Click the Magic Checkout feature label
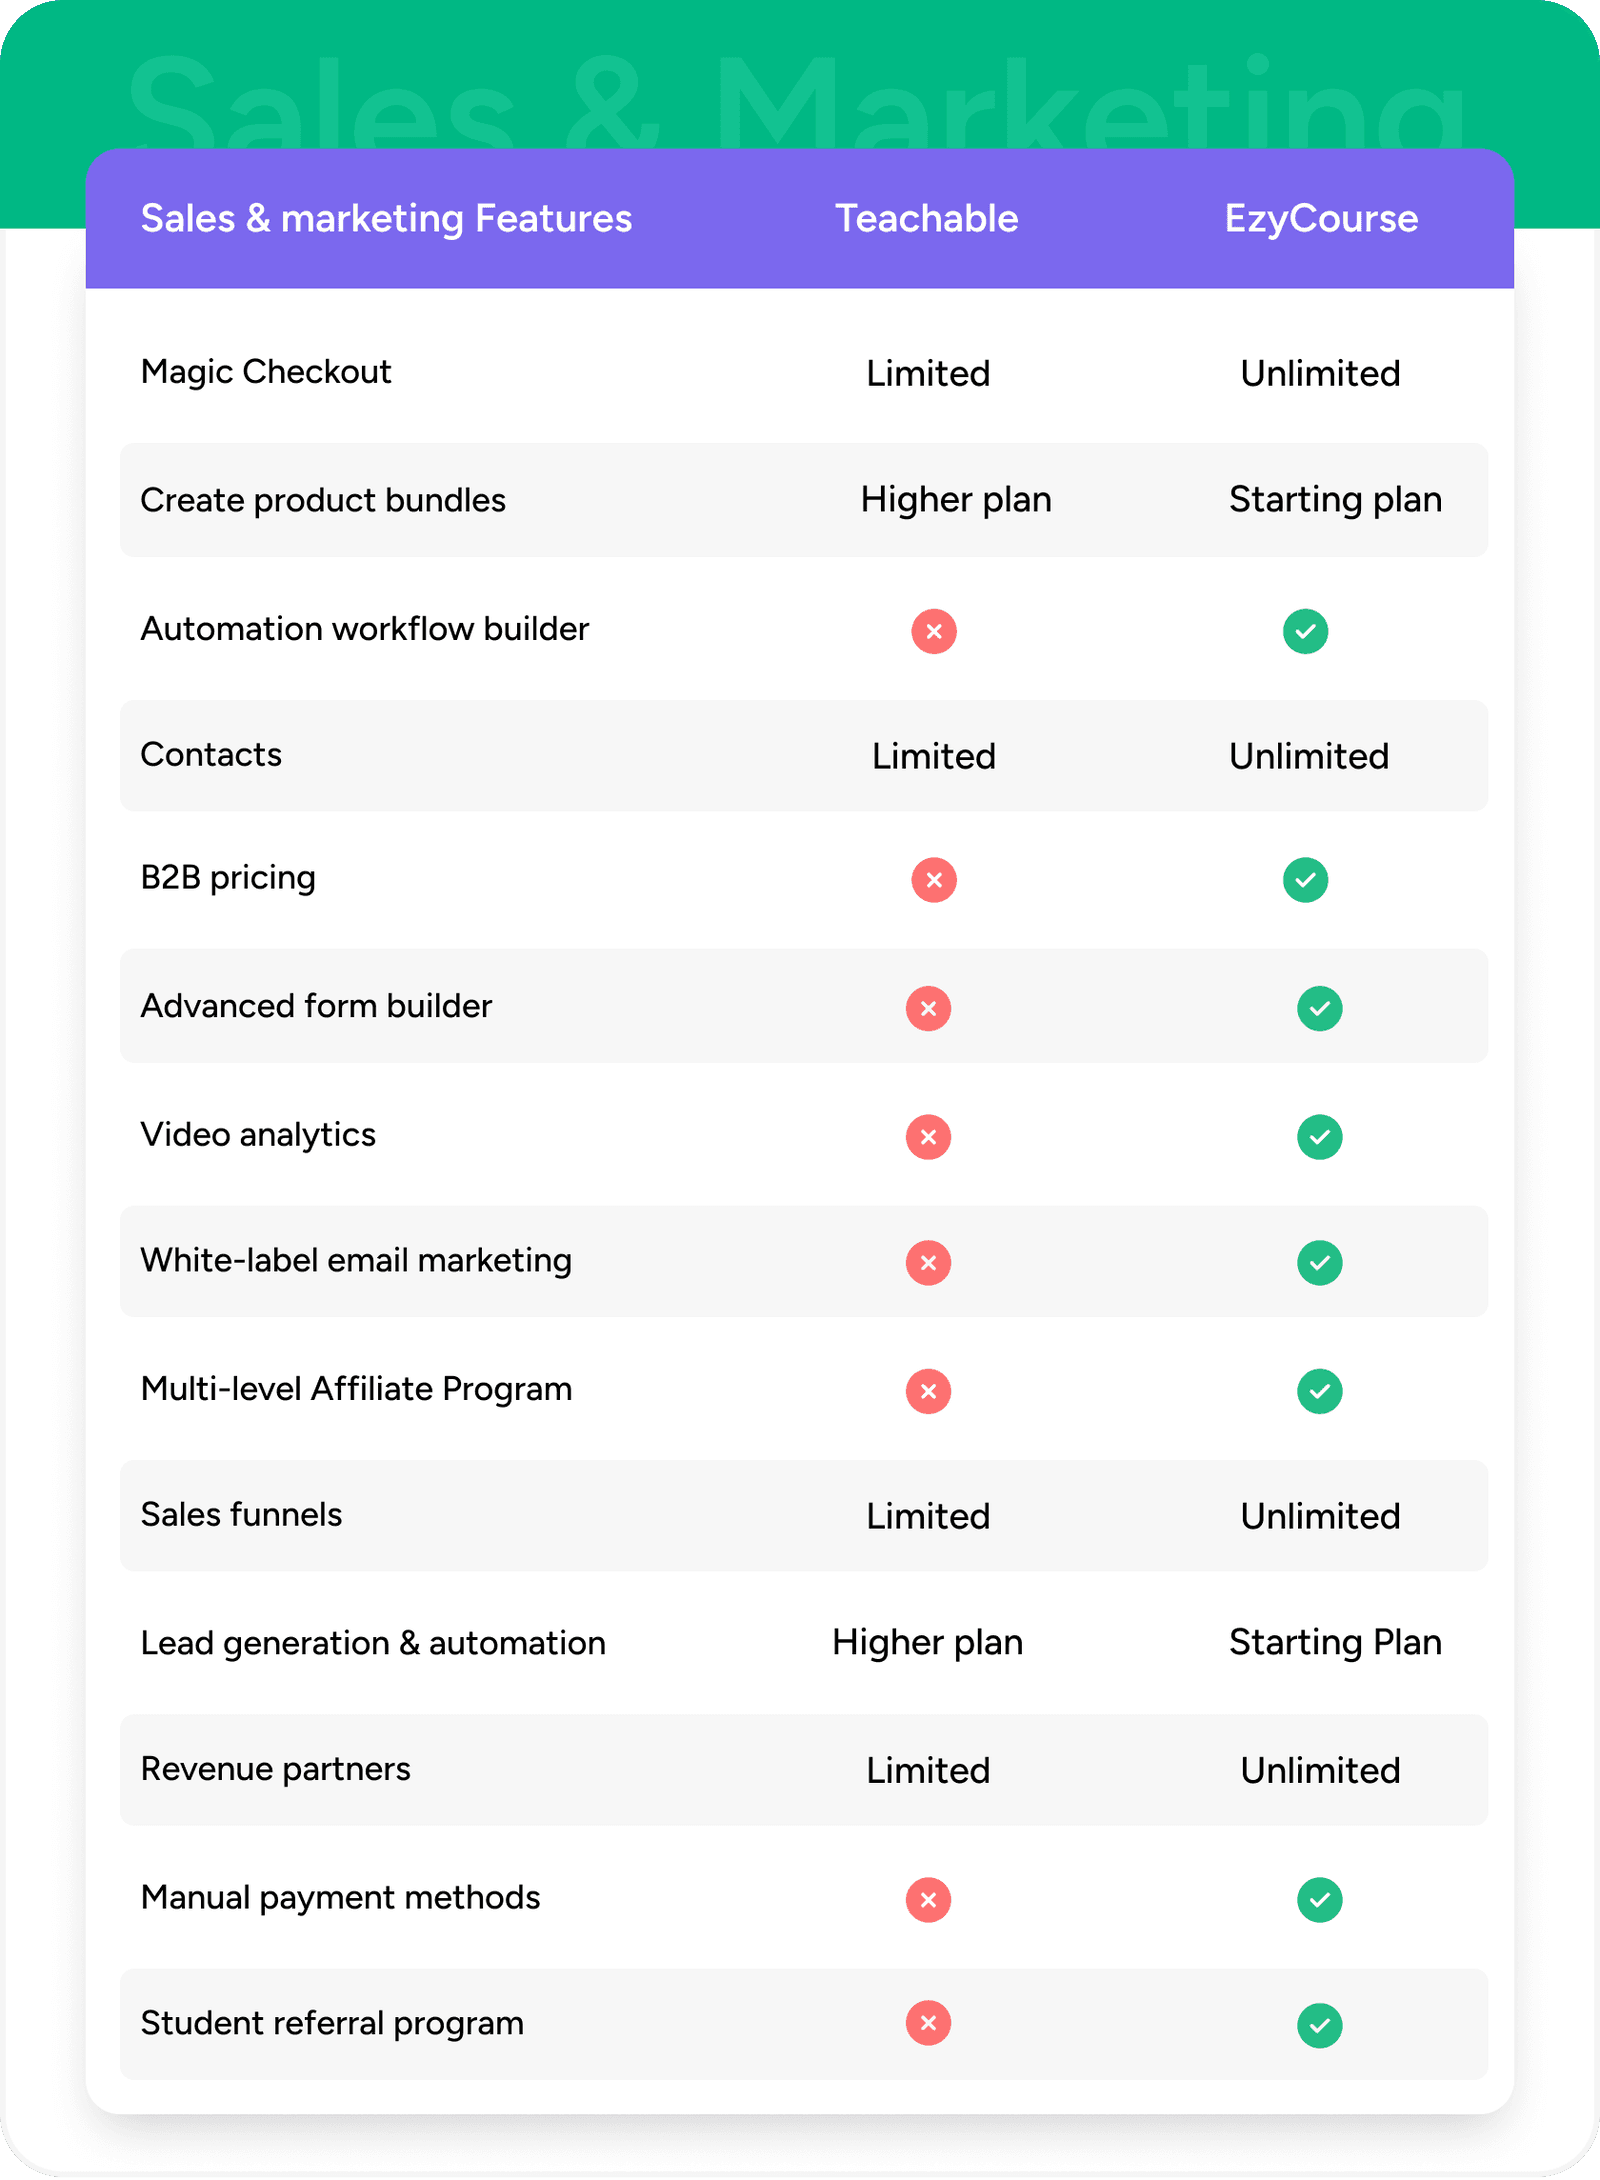Image resolution: width=1600 pixels, height=2180 pixels. coord(266,372)
